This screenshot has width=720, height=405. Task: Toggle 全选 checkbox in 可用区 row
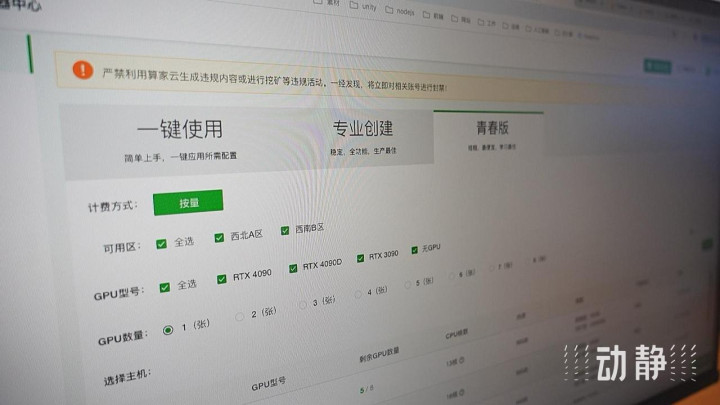(x=161, y=244)
